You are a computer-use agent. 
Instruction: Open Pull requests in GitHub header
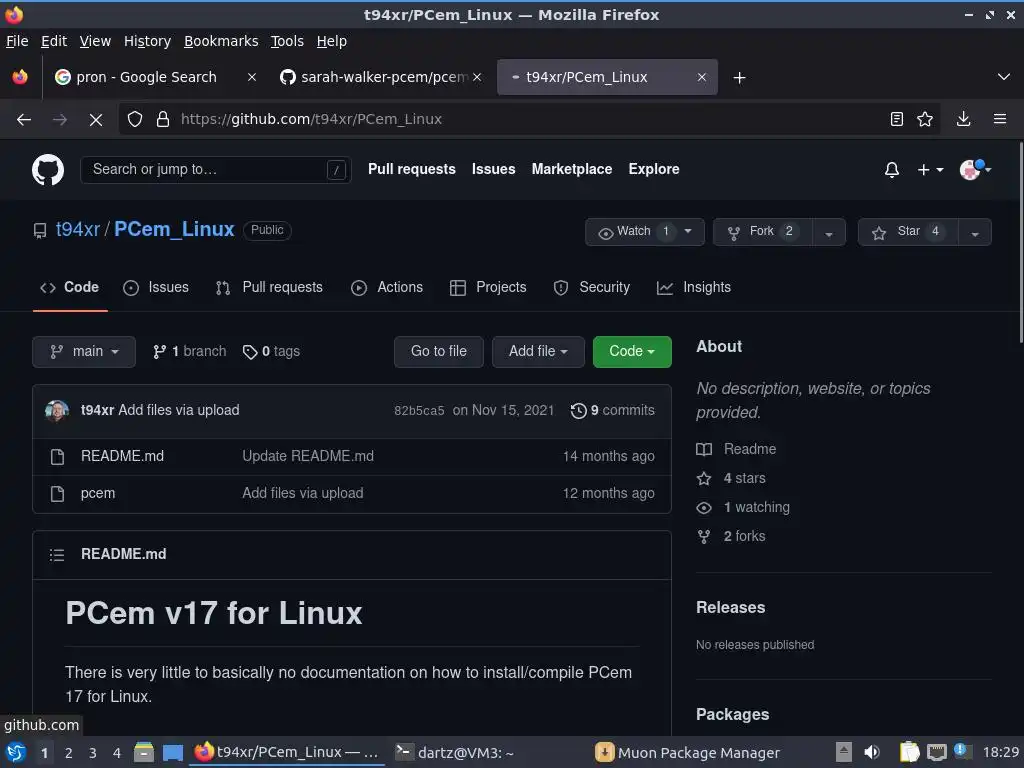411,169
